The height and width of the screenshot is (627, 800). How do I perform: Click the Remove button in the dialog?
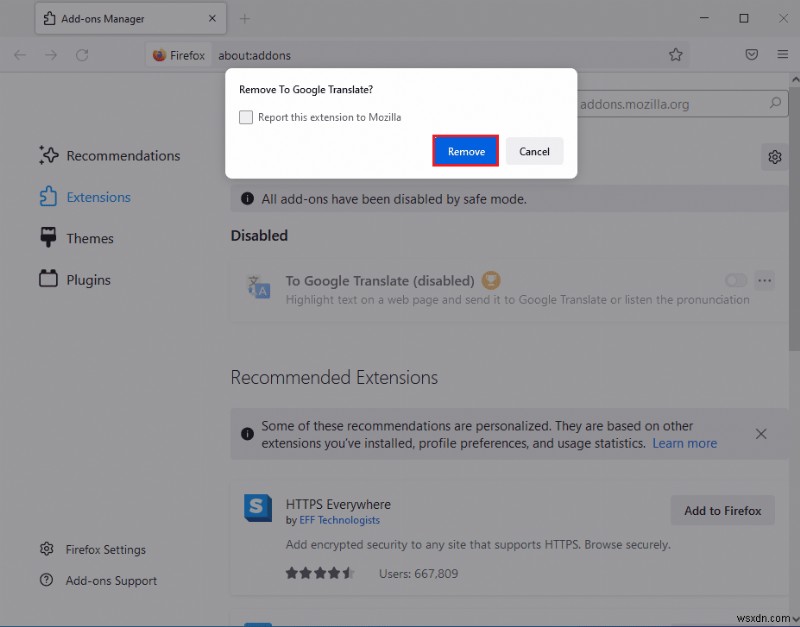click(465, 151)
